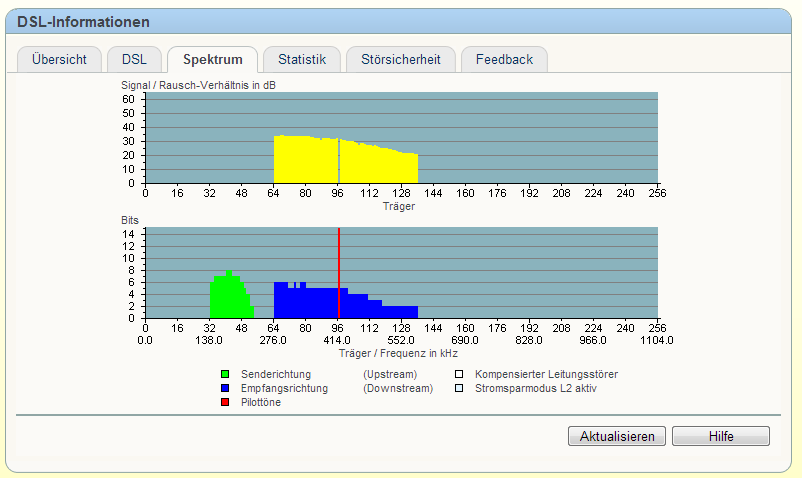Click the 690.0 frequency axis value
The width and height of the screenshot is (802, 478).
point(465,340)
